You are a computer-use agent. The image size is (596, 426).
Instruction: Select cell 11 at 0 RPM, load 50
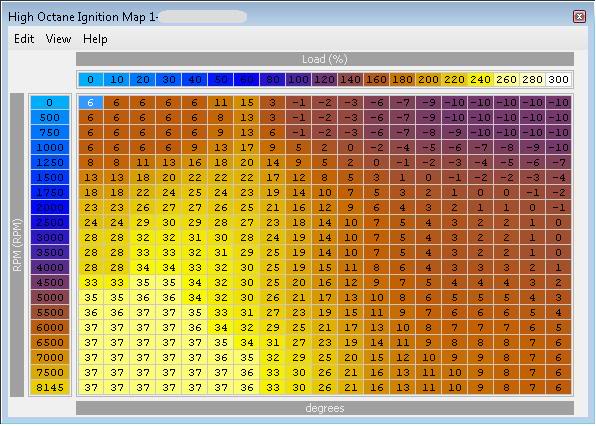pyautogui.click(x=220, y=102)
